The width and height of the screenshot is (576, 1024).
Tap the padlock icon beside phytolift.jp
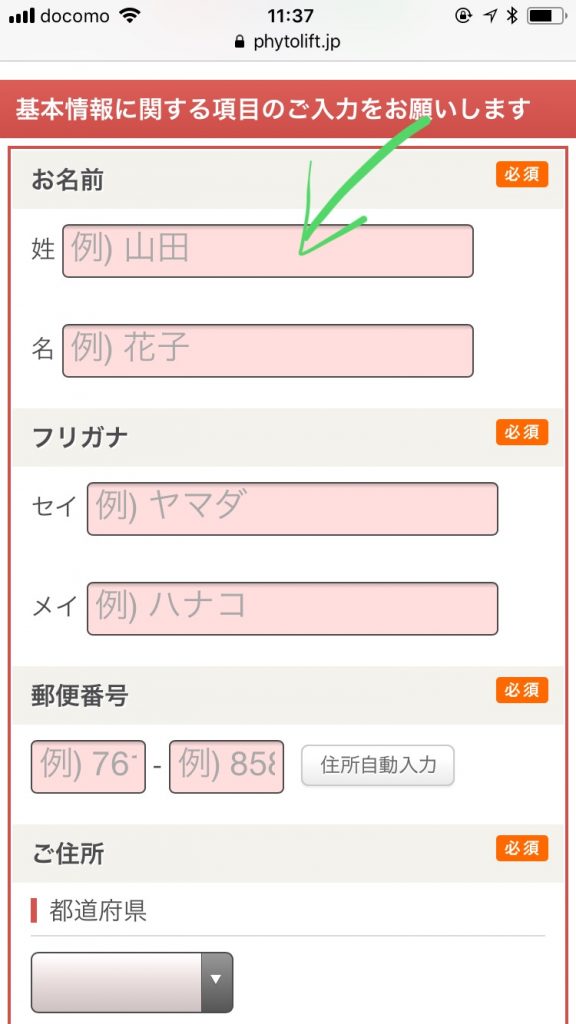239,42
